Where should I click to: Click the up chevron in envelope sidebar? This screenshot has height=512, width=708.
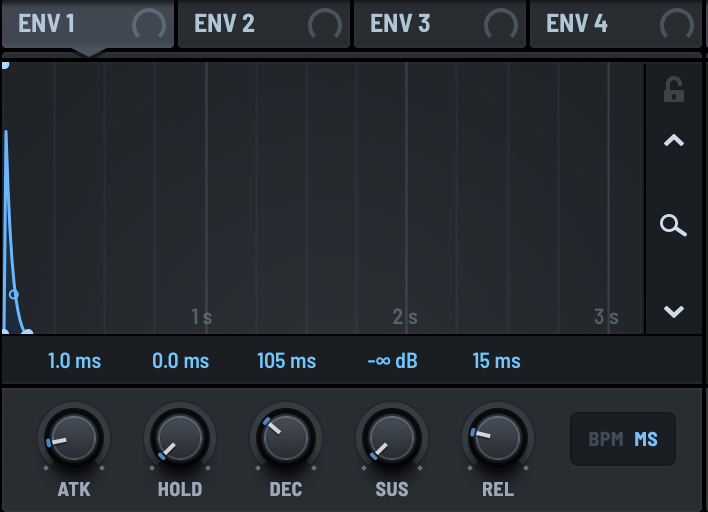coord(674,141)
